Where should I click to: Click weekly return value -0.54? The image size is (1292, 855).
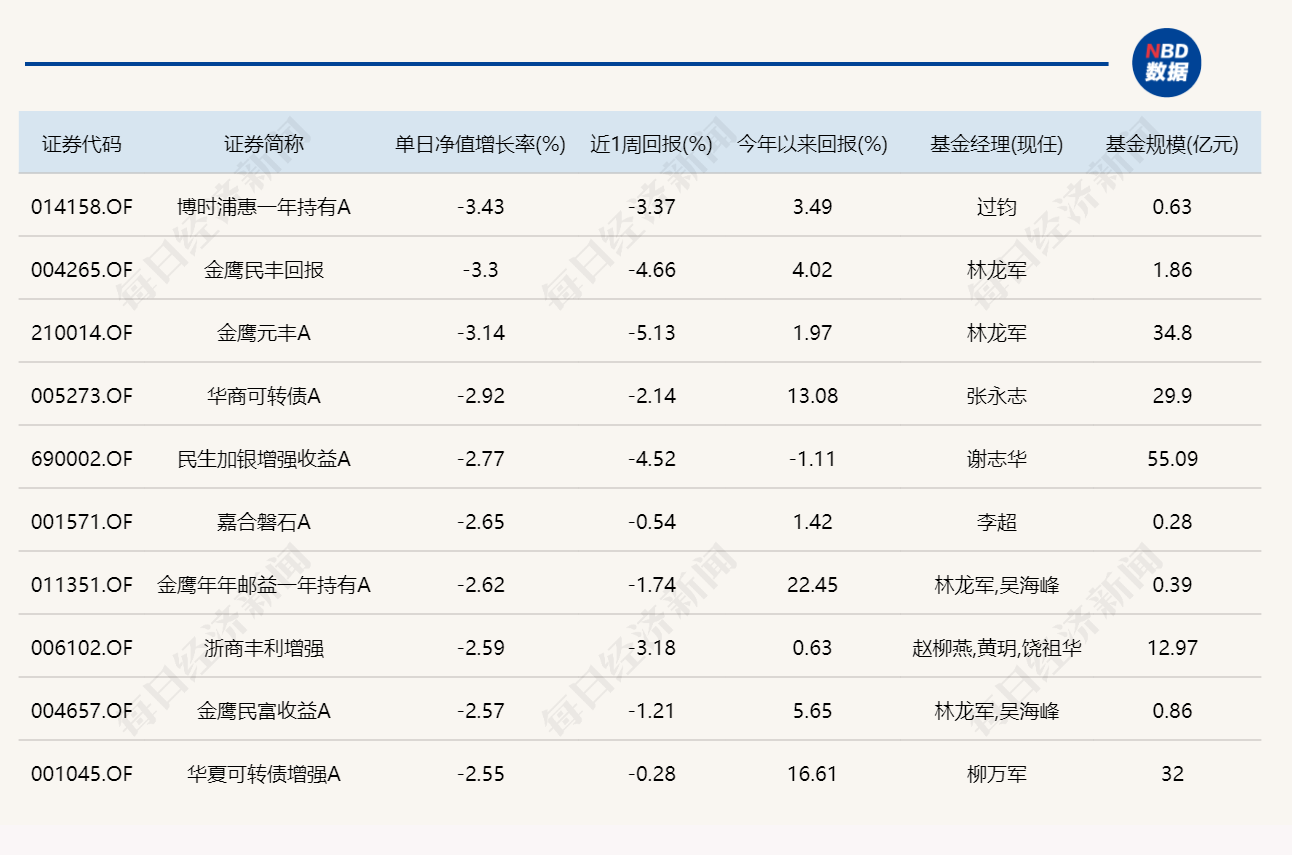(652, 522)
